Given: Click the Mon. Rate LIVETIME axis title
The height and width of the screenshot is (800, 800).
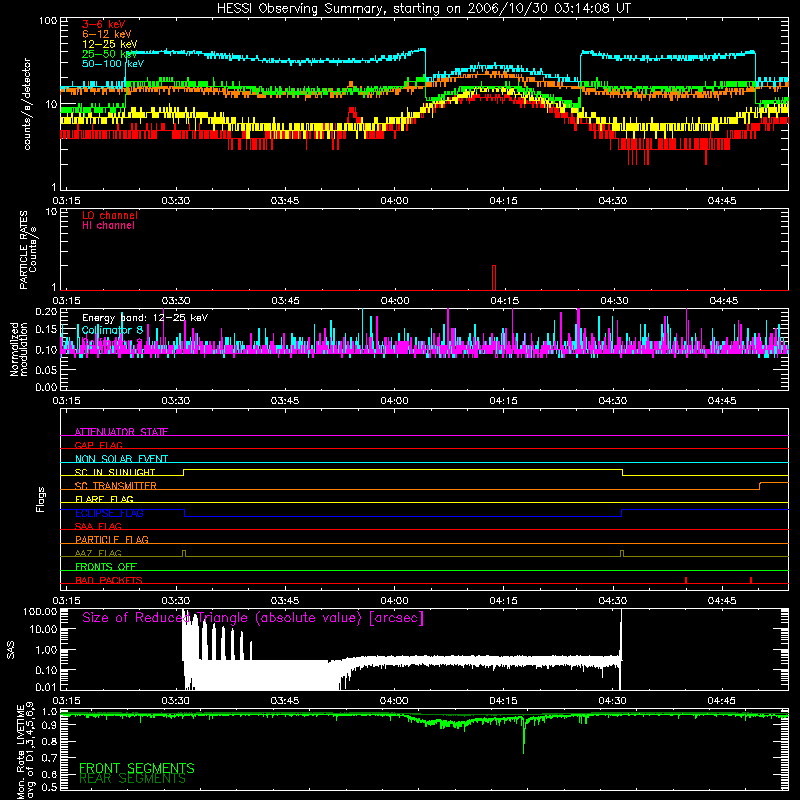Looking at the screenshot, I should coord(24,750).
